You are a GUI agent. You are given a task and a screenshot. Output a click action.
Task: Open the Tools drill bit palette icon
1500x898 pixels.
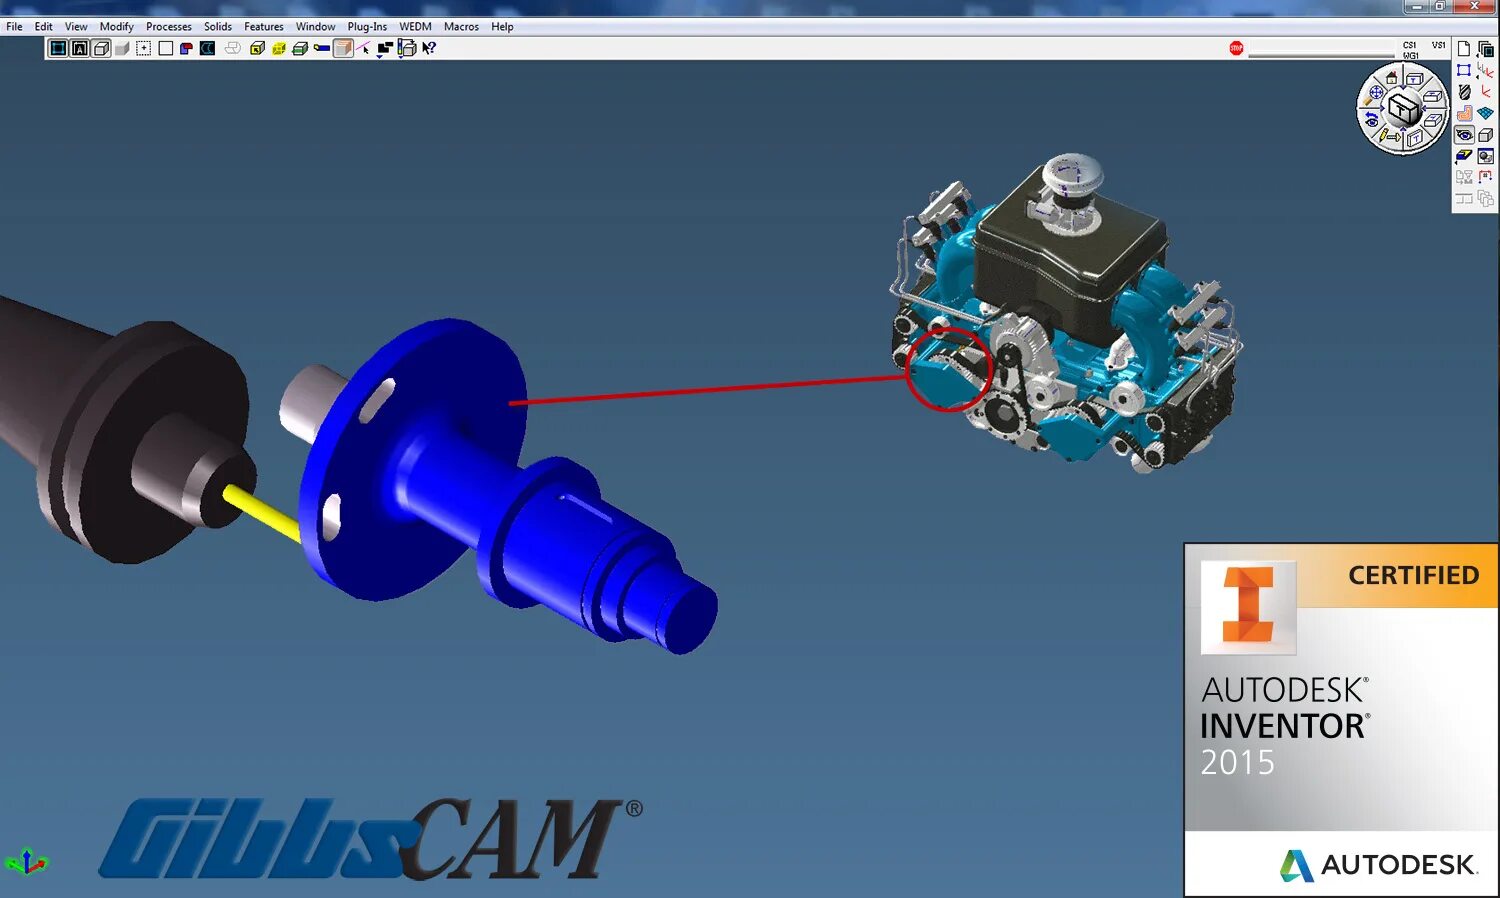click(x=1464, y=91)
